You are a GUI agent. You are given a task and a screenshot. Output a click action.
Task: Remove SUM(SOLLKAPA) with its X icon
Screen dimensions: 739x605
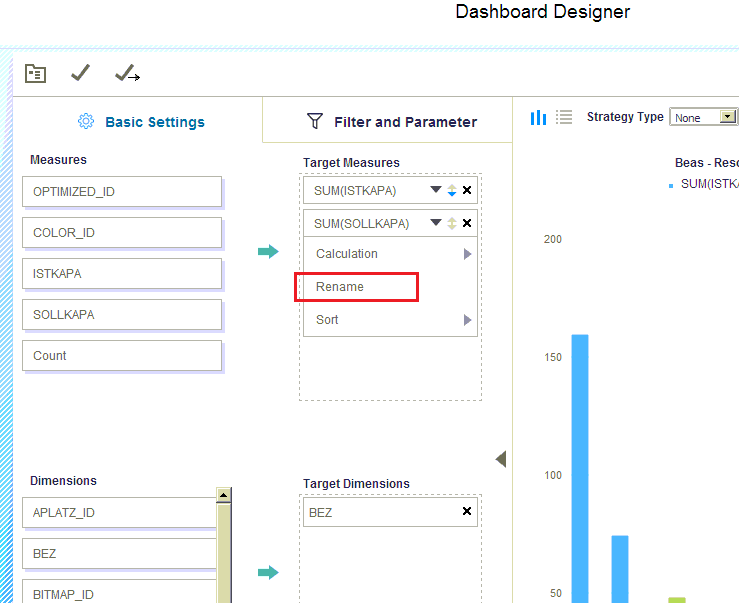pos(467,223)
